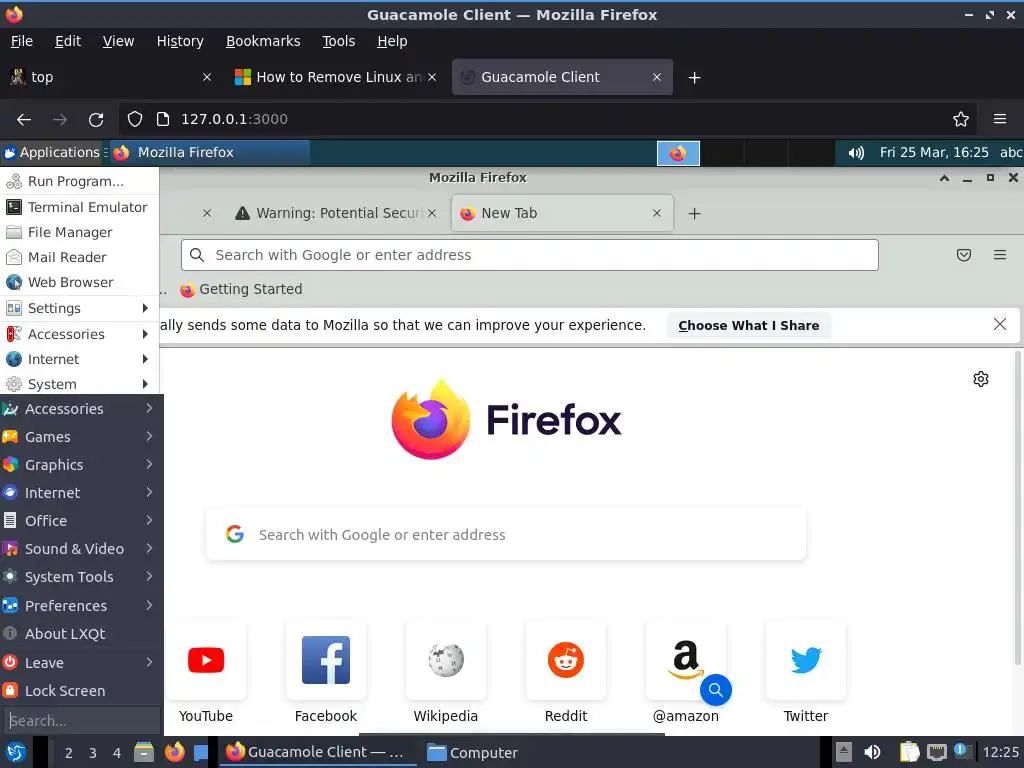Open Run Program... entry
This screenshot has width=1024, height=768.
click(x=79, y=181)
